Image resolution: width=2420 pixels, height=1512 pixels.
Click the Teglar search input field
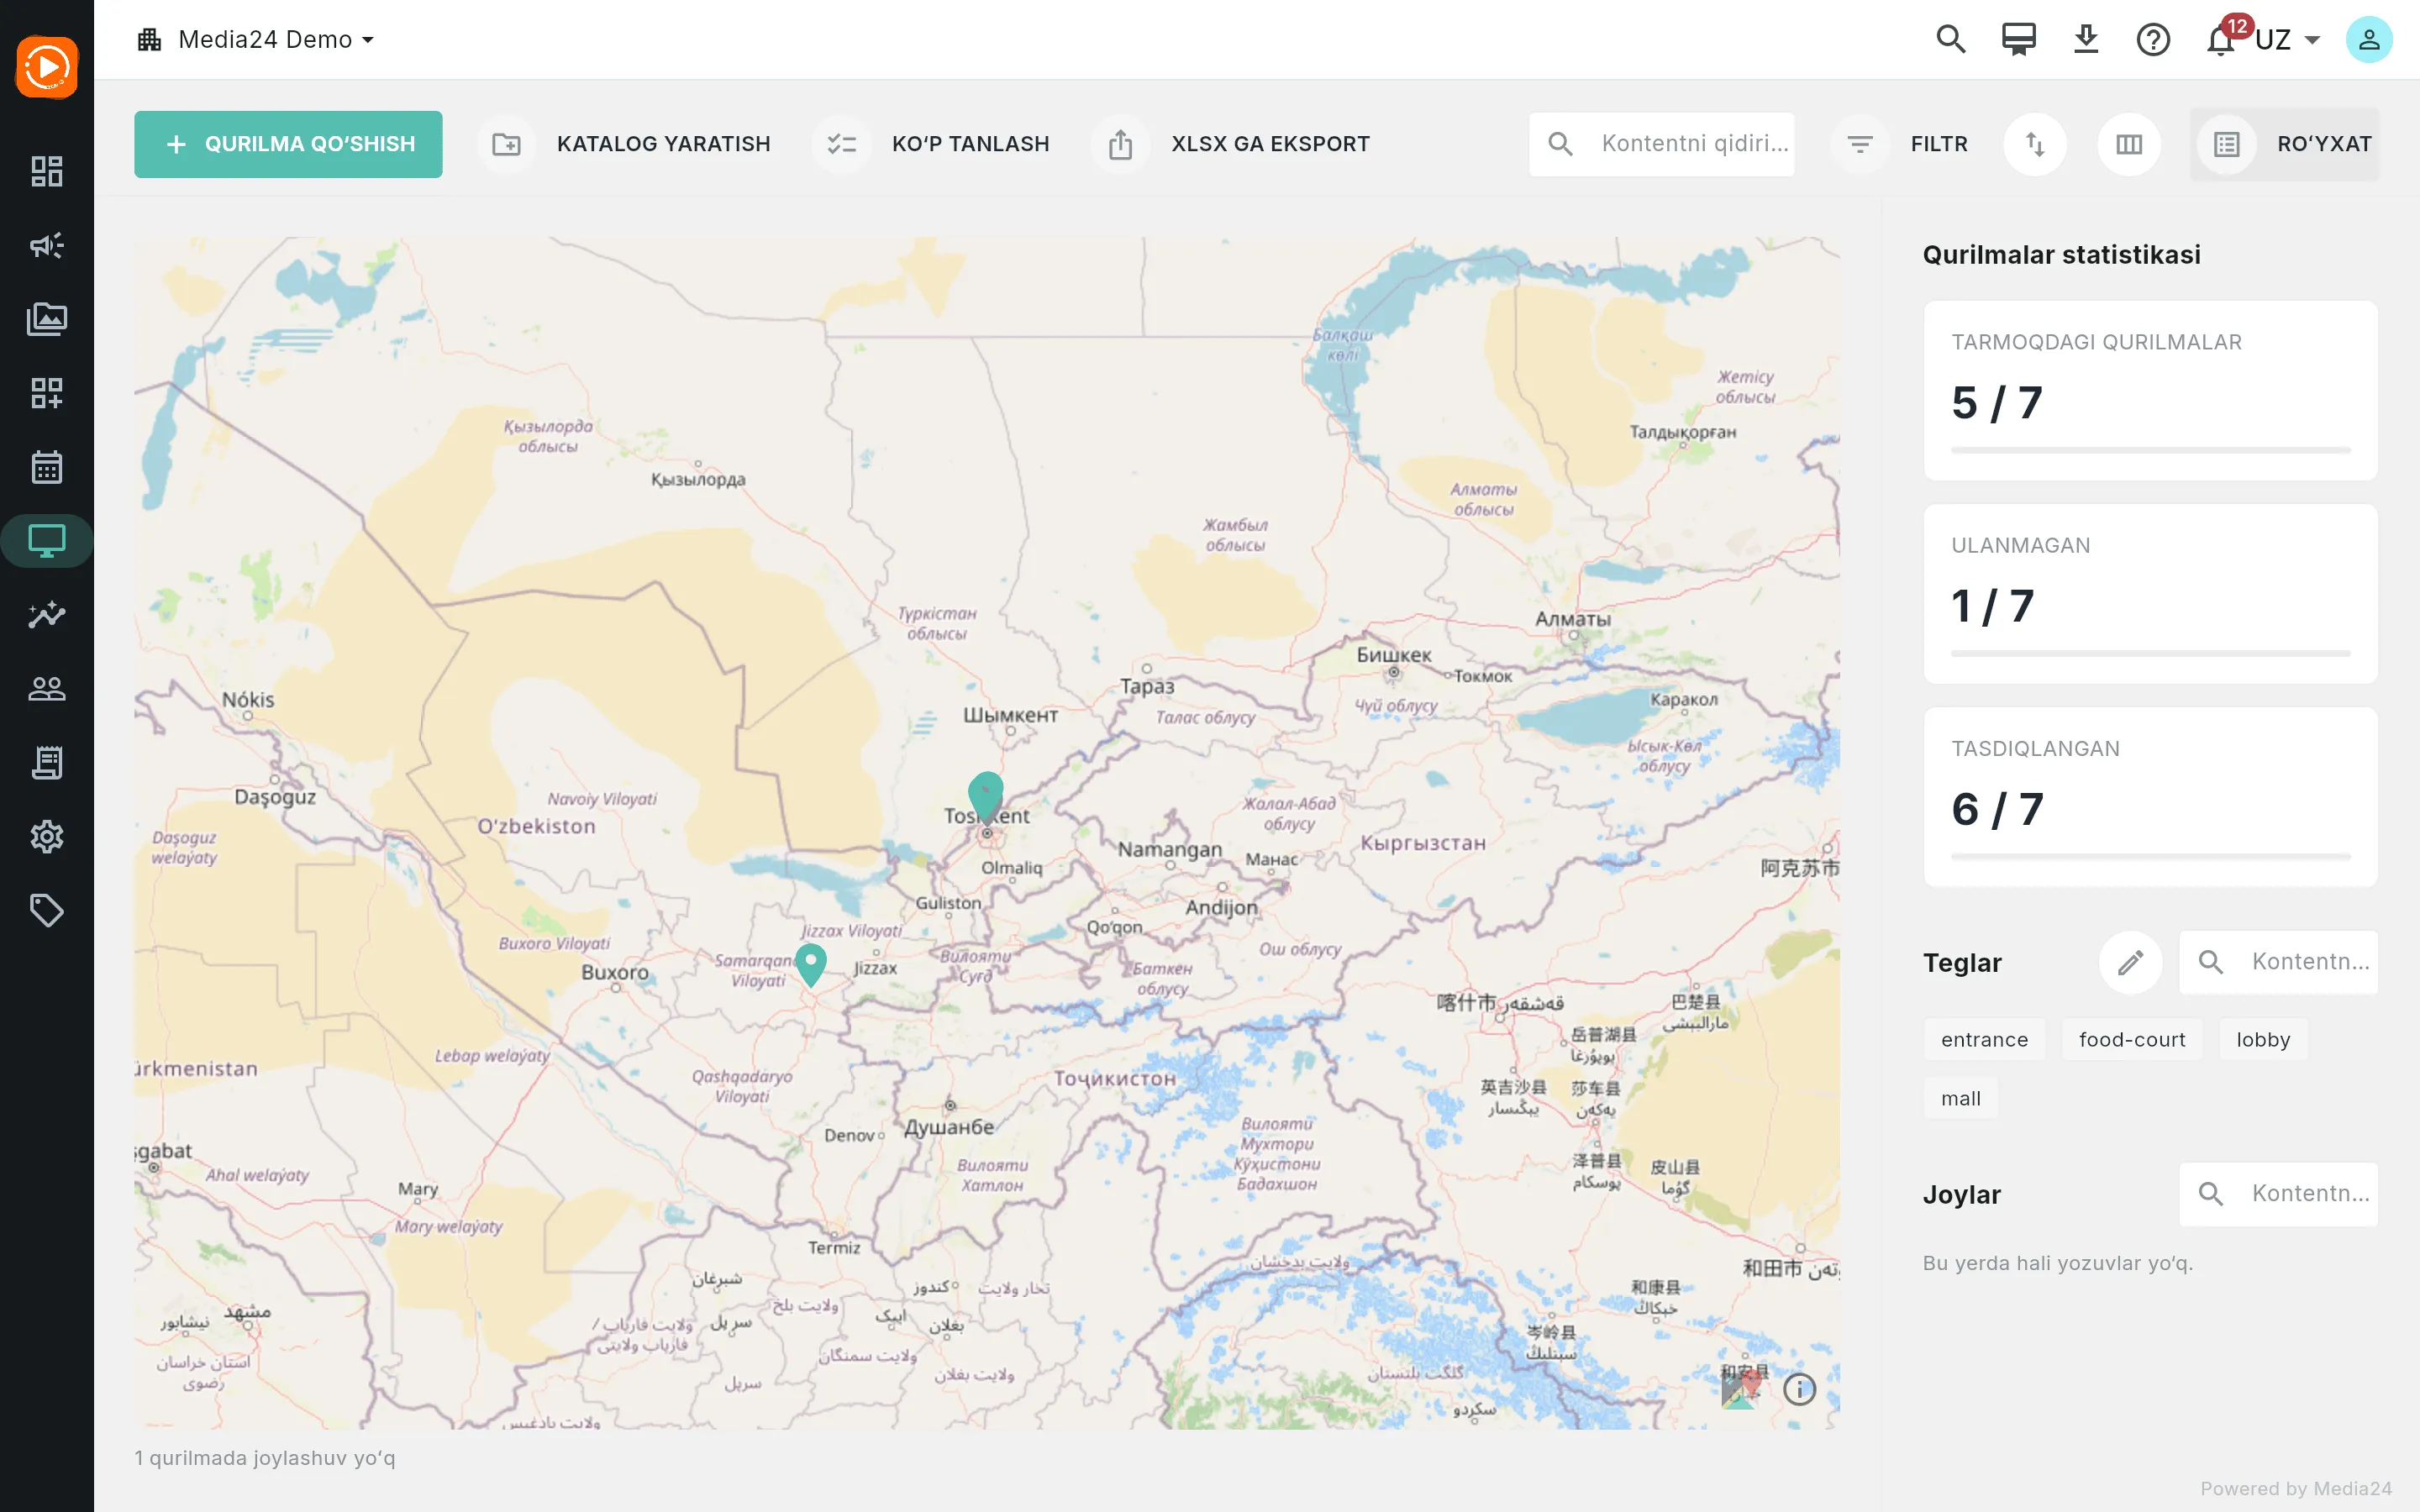[x=2279, y=962]
